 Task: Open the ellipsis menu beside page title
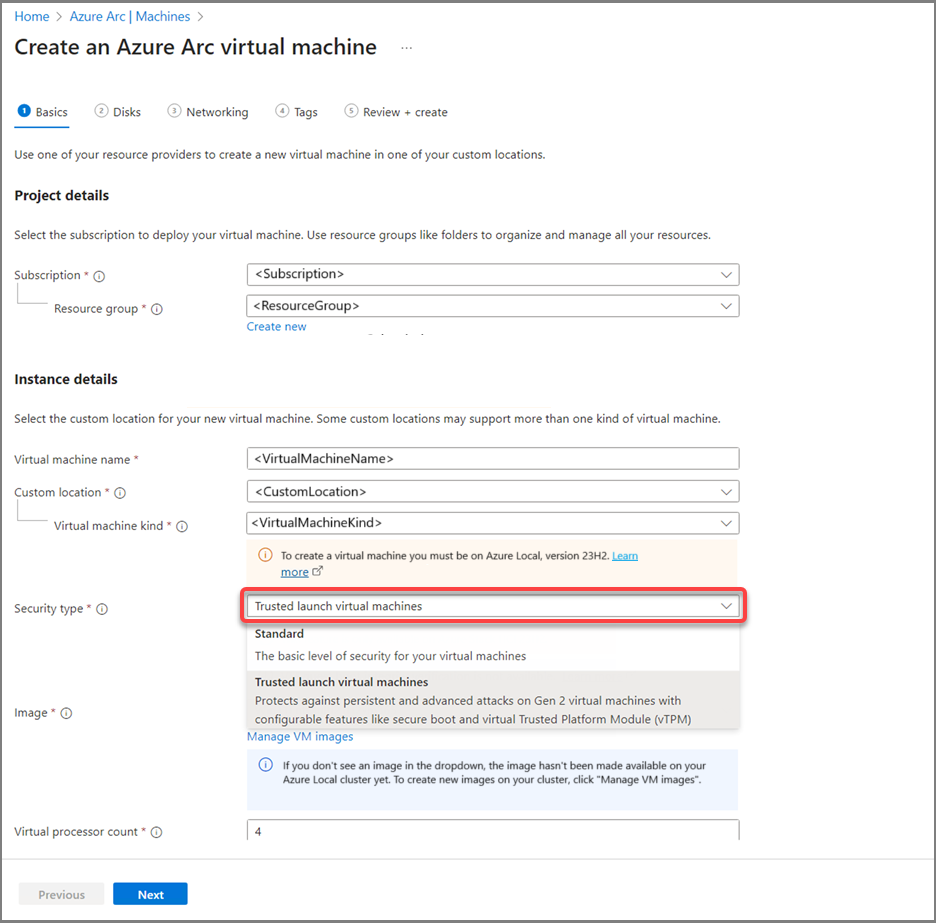coord(407,48)
